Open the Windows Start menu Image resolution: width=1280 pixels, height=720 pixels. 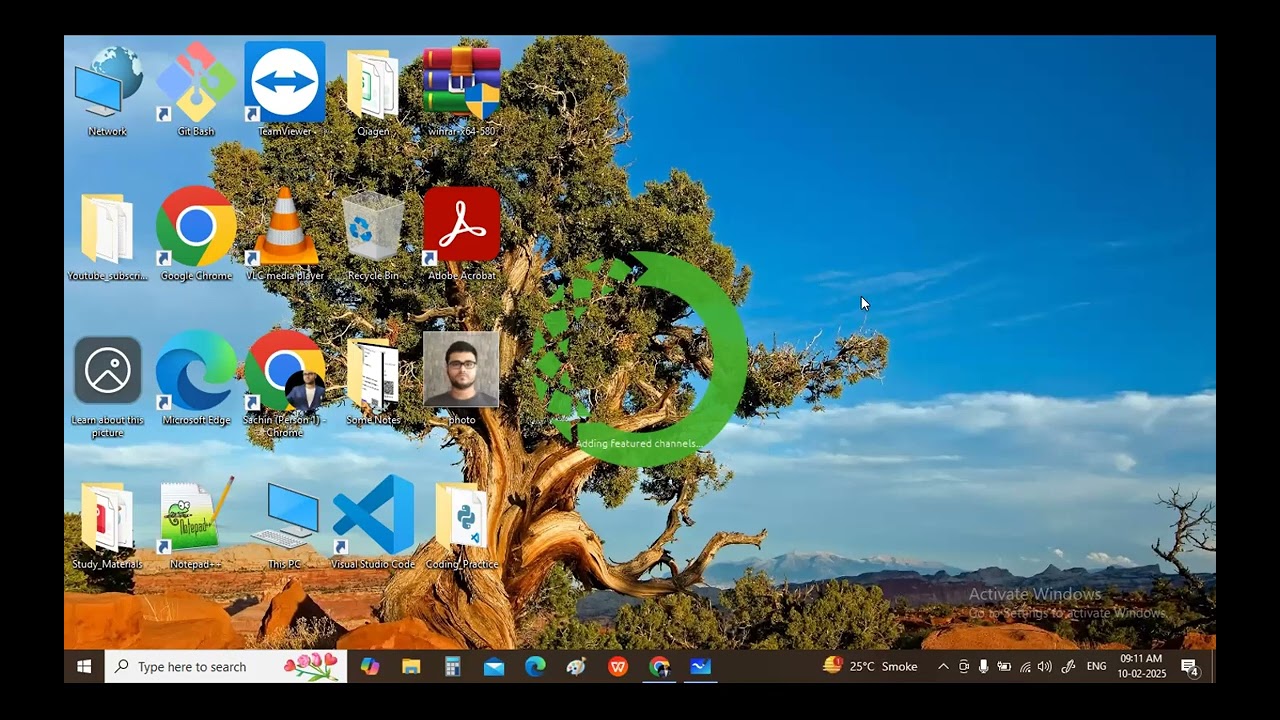84,666
